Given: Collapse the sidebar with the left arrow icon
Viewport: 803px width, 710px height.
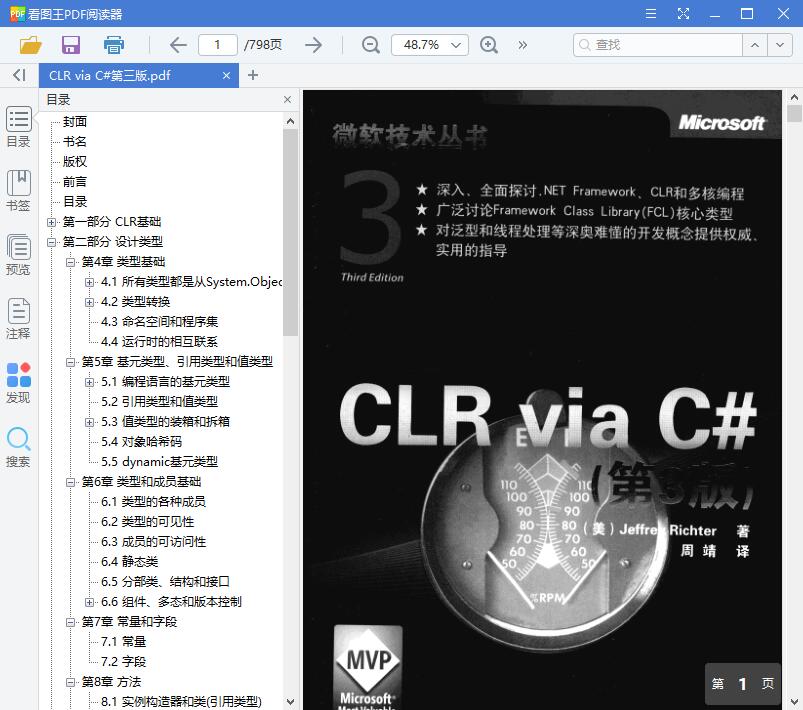Looking at the screenshot, I should point(19,75).
